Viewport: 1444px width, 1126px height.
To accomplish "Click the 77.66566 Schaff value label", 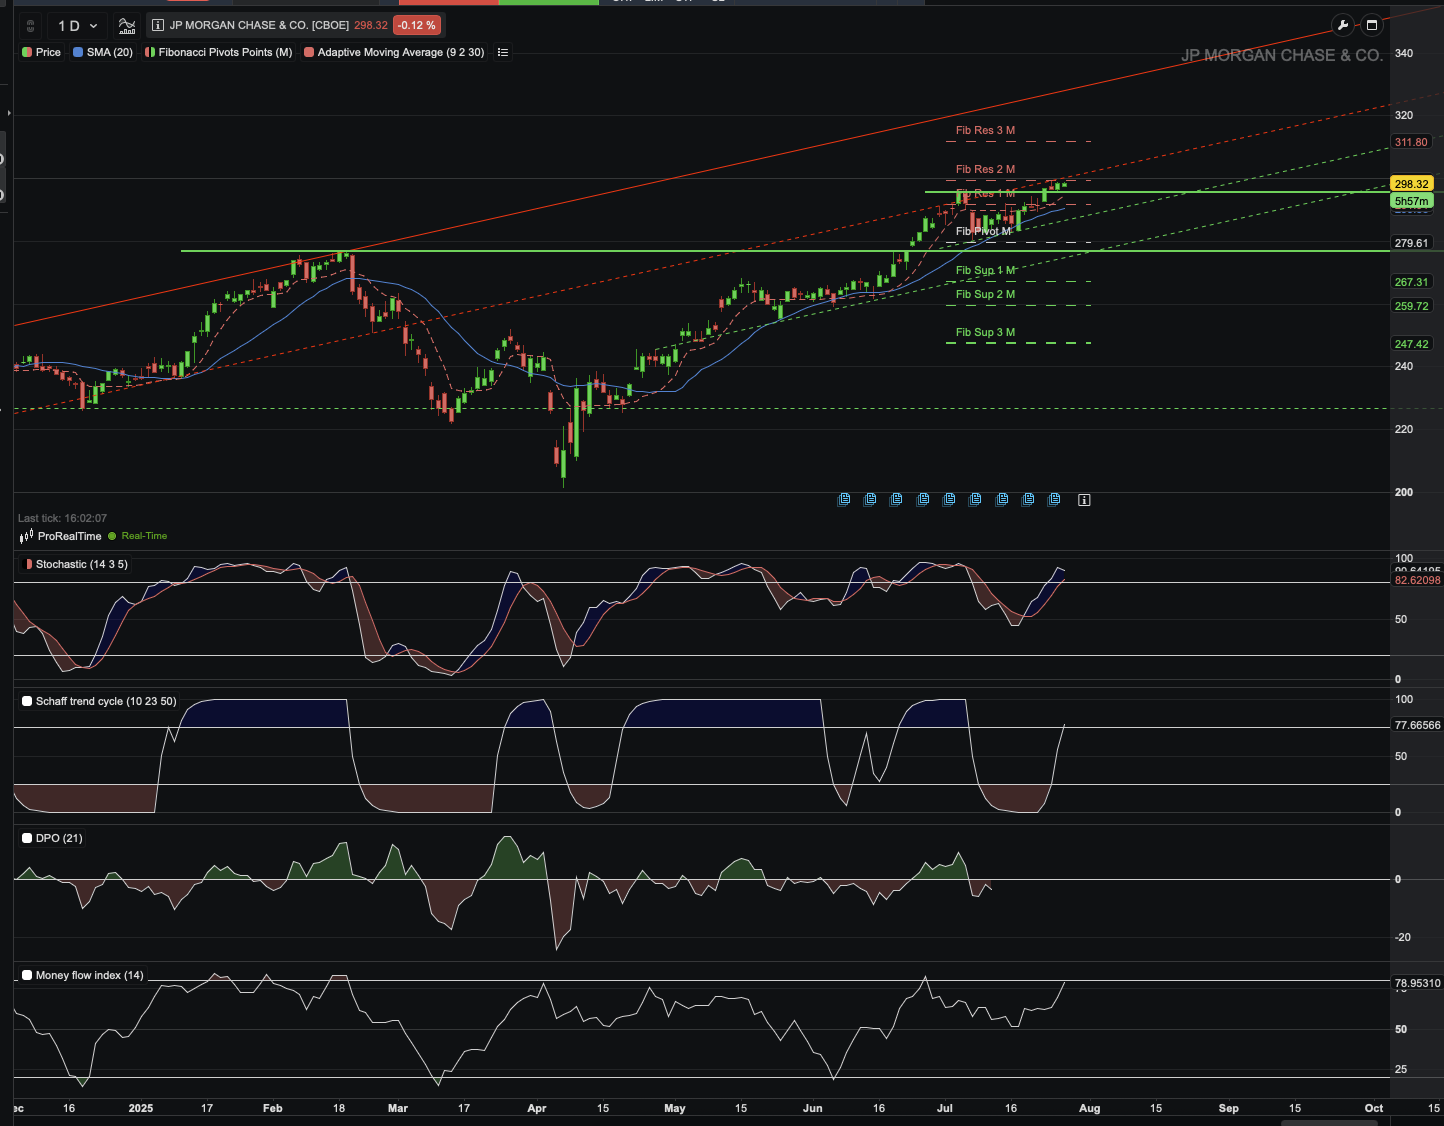I will 1417,725.
